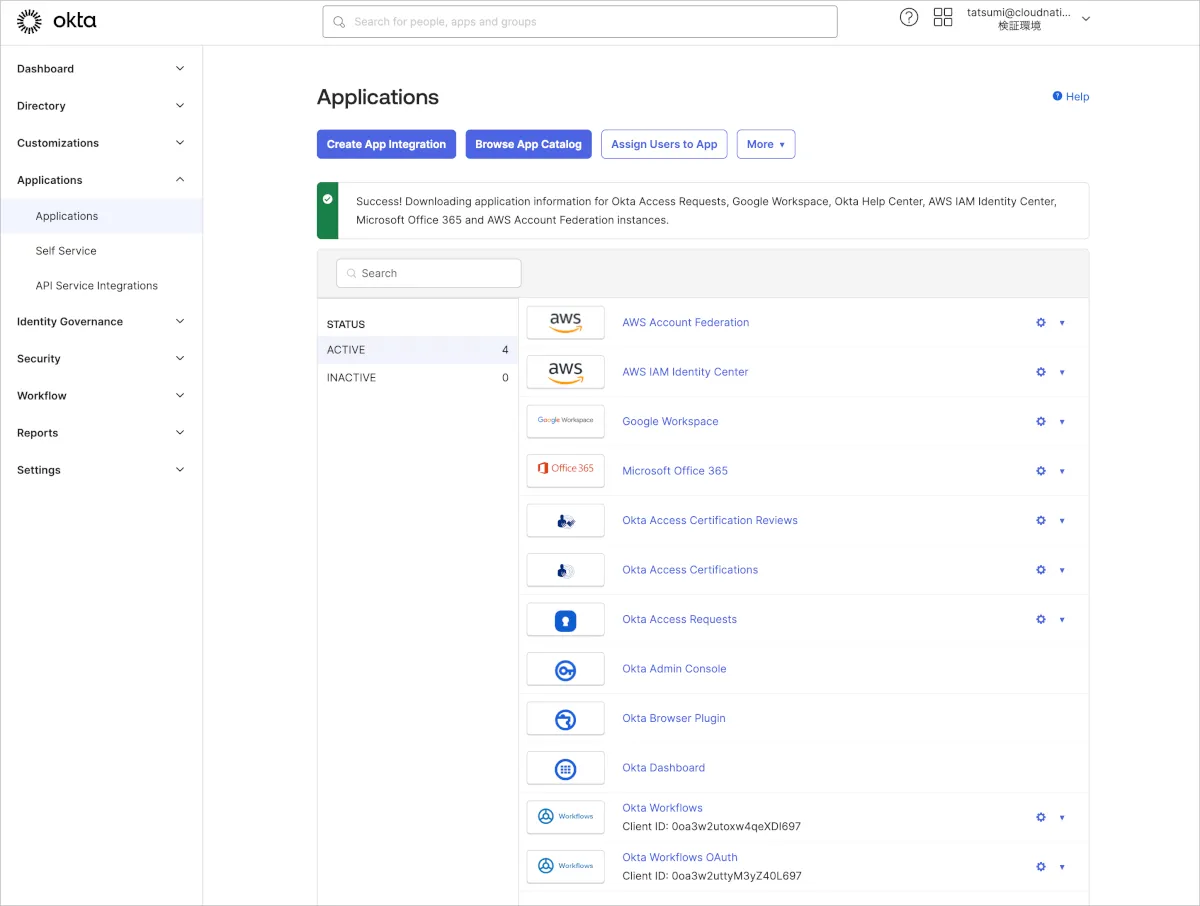The height and width of the screenshot is (906, 1200).
Task: Click the Browse App Catalog button
Action: [x=528, y=144]
